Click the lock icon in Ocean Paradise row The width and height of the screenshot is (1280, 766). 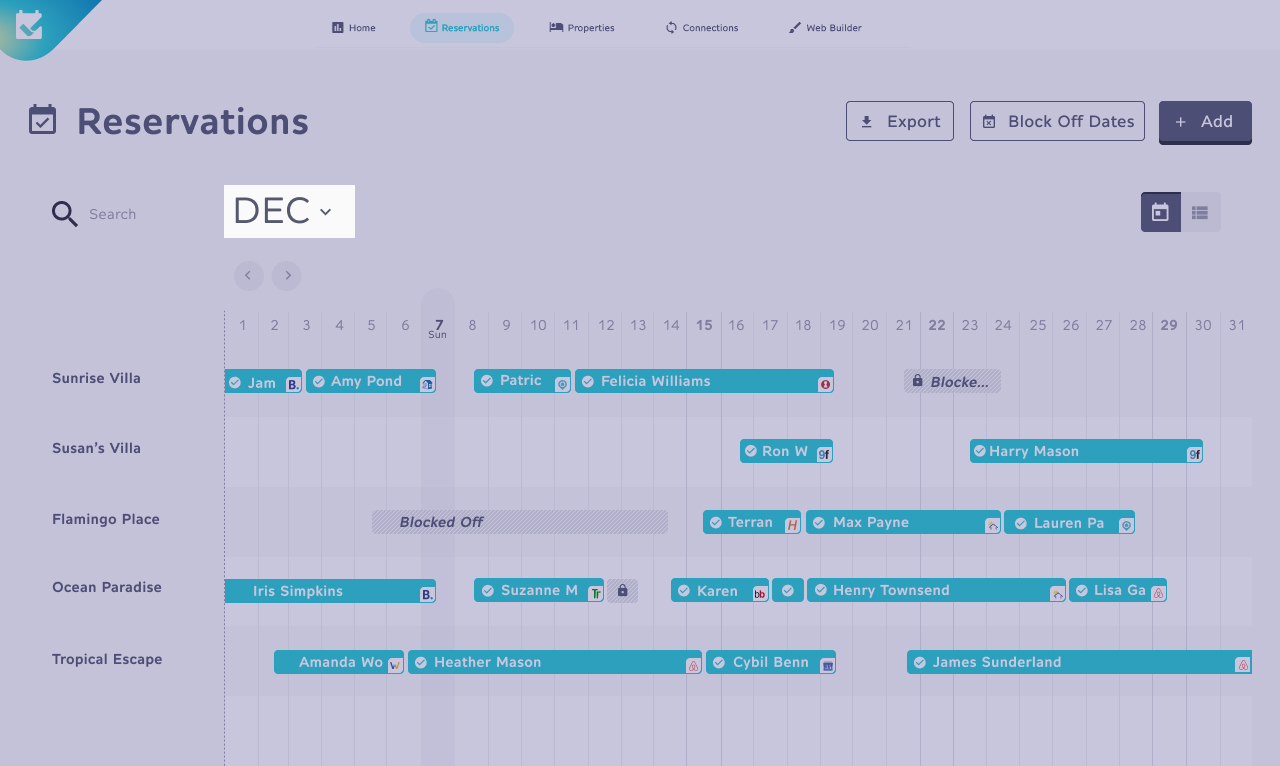(622, 591)
